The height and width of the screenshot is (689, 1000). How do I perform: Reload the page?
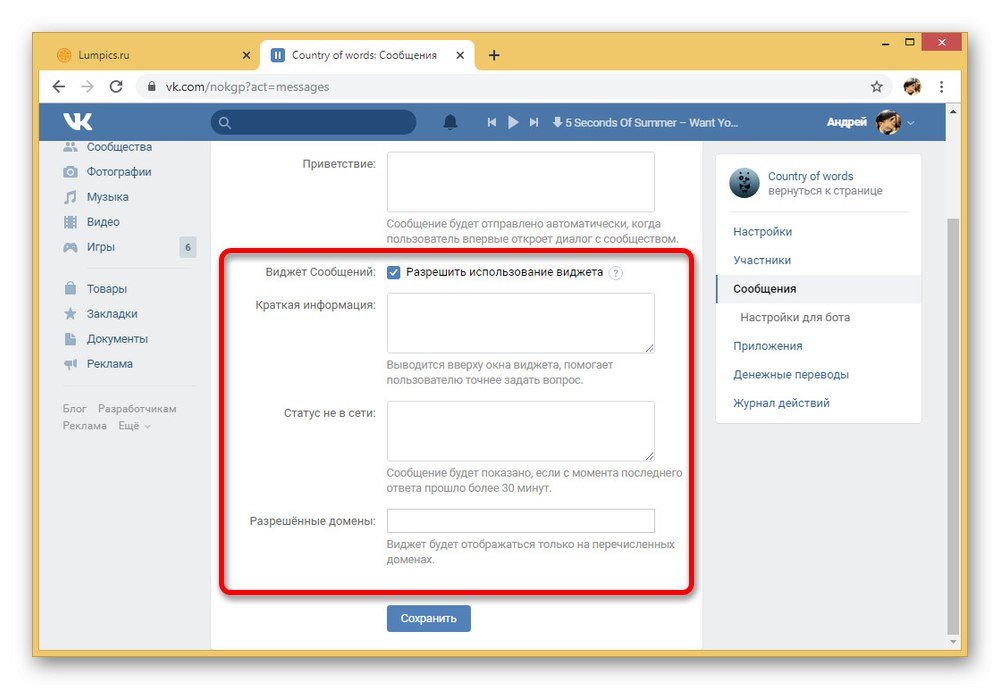pos(116,86)
